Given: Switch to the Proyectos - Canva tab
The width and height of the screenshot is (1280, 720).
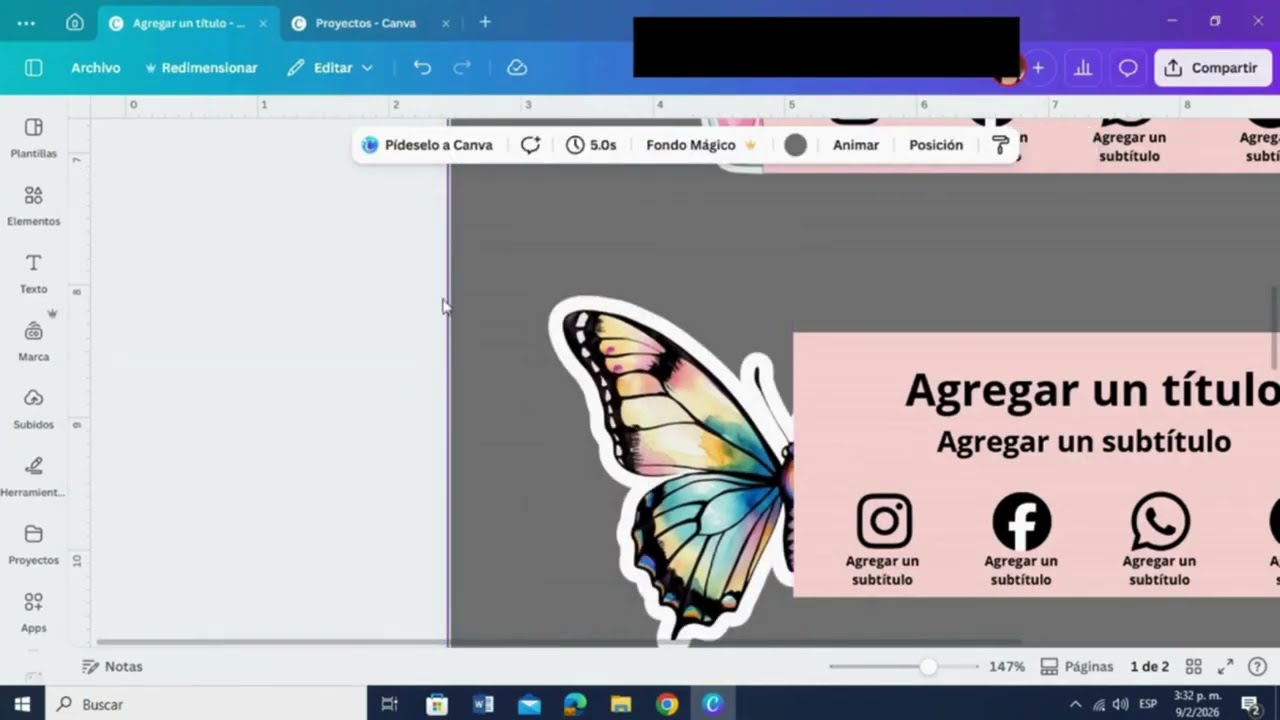Looking at the screenshot, I should point(366,22).
